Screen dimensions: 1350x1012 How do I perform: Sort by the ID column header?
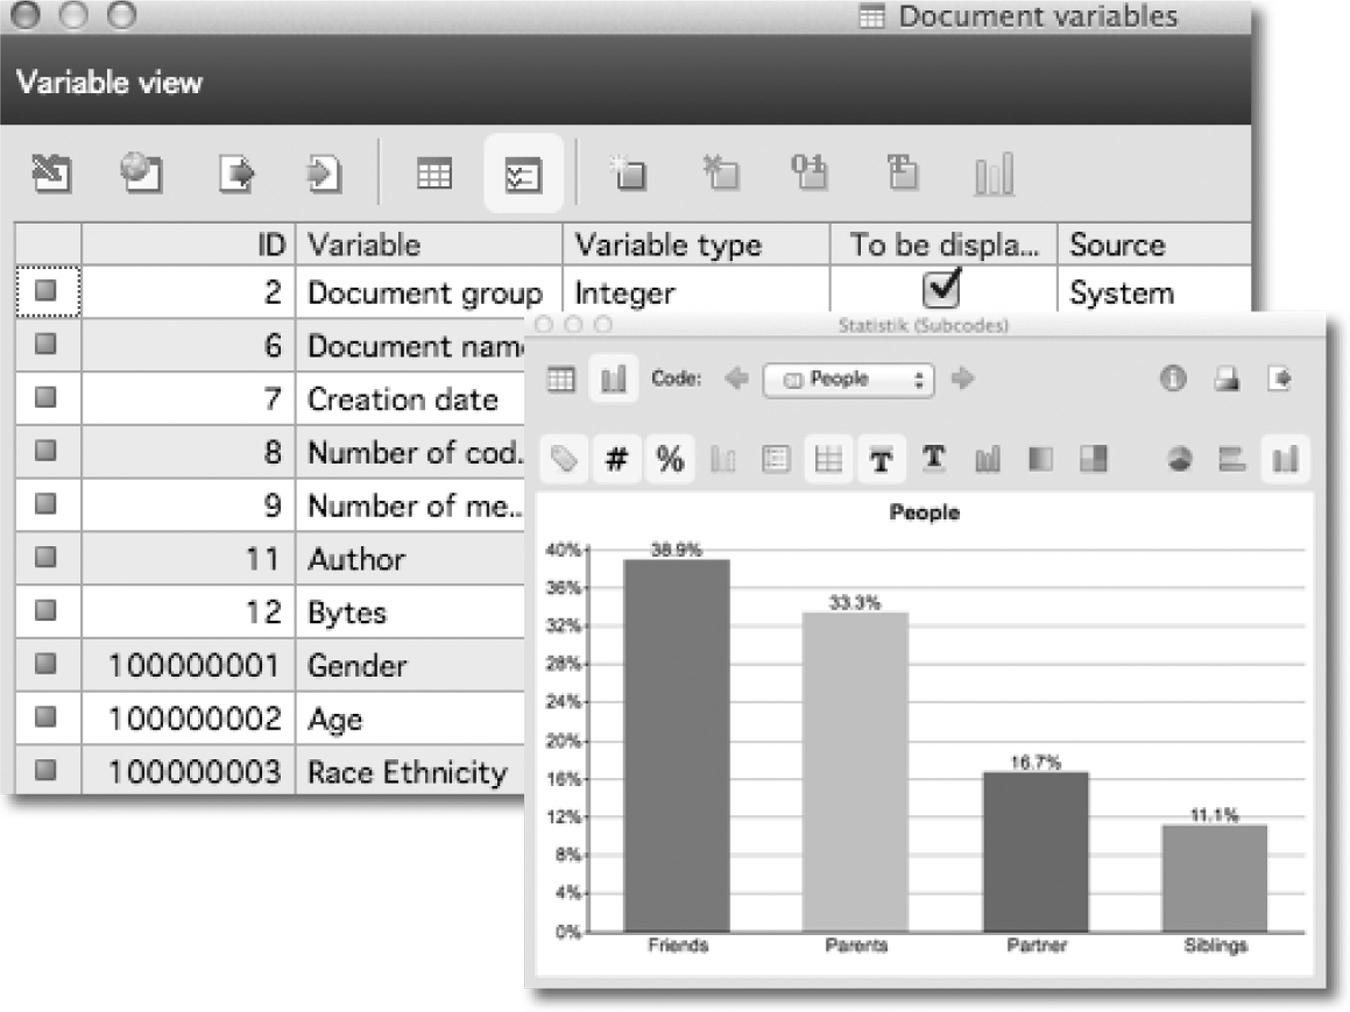(188, 244)
